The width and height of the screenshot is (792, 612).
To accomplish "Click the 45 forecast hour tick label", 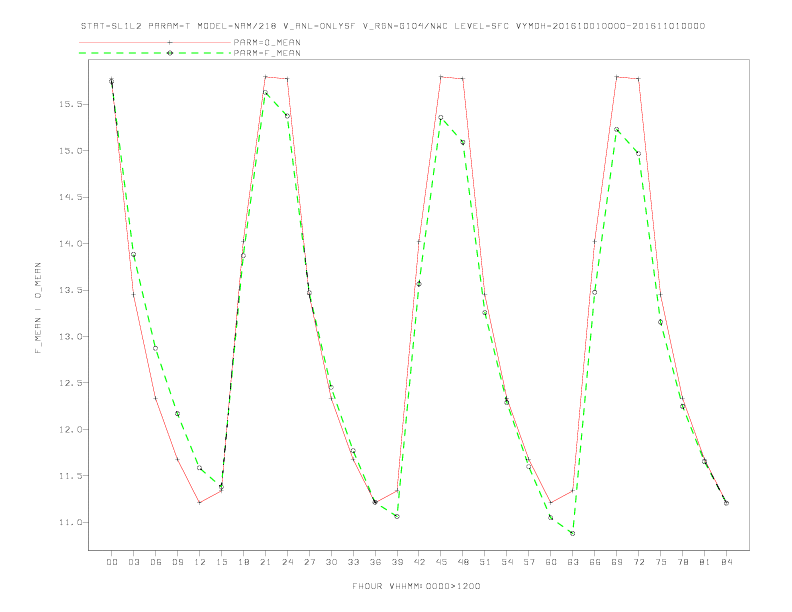I will (x=441, y=562).
